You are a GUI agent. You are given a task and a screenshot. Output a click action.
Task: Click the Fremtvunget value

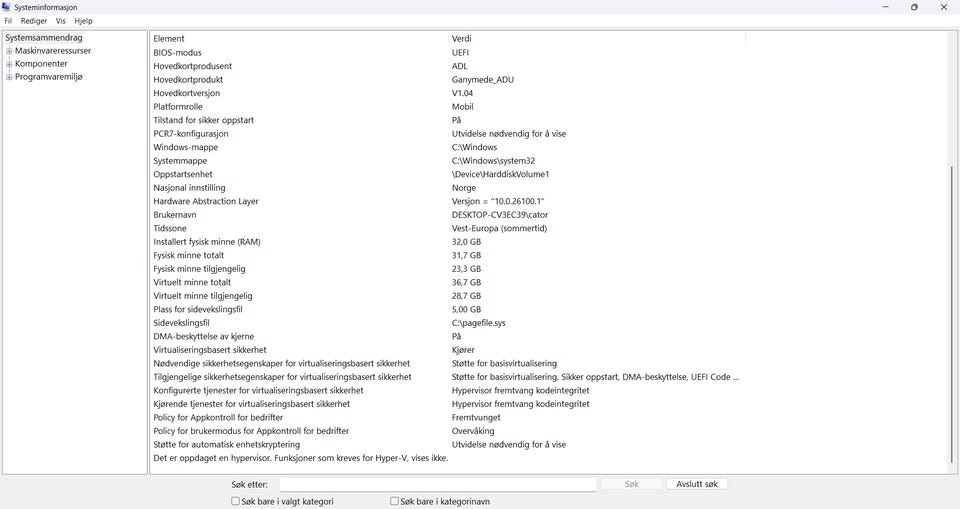(x=476, y=417)
